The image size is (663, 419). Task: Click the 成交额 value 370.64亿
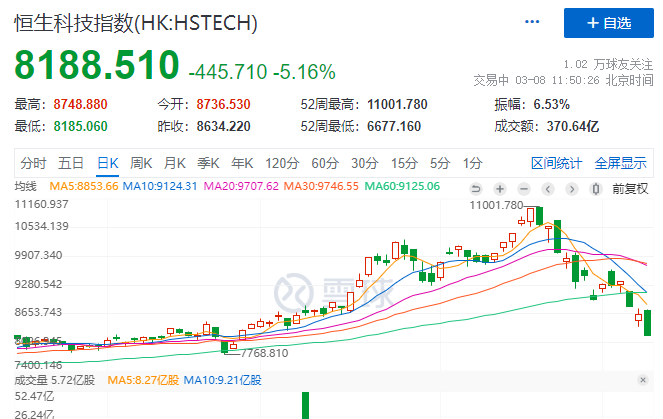(x=573, y=126)
